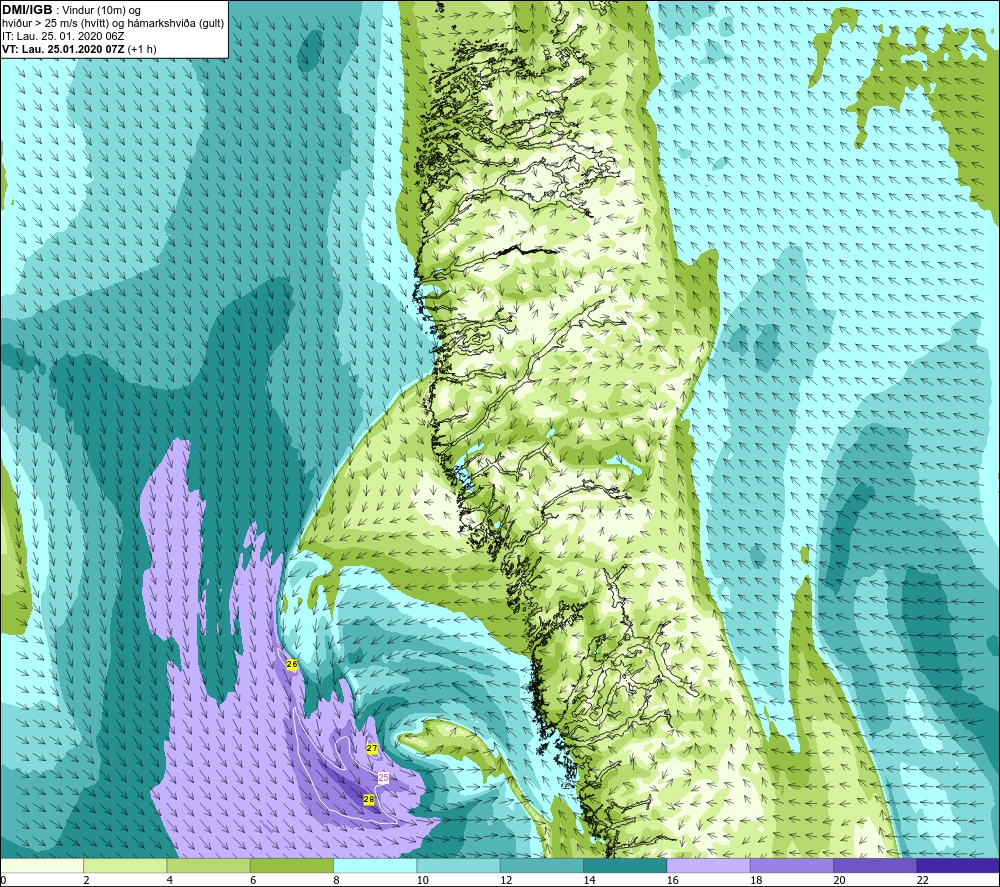Select the light teal 10–12 legend swatch
Image resolution: width=1000 pixels, height=887 pixels.
pyautogui.click(x=459, y=865)
